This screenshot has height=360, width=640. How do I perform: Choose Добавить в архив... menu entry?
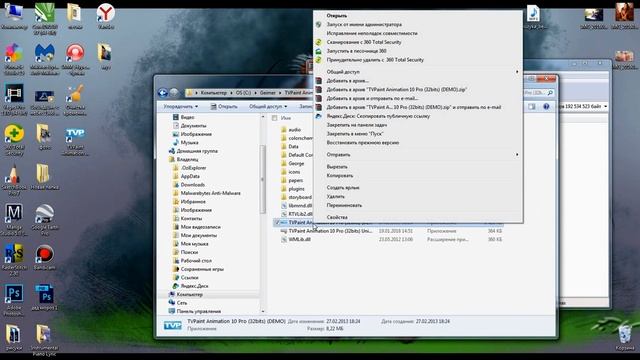tap(418, 81)
